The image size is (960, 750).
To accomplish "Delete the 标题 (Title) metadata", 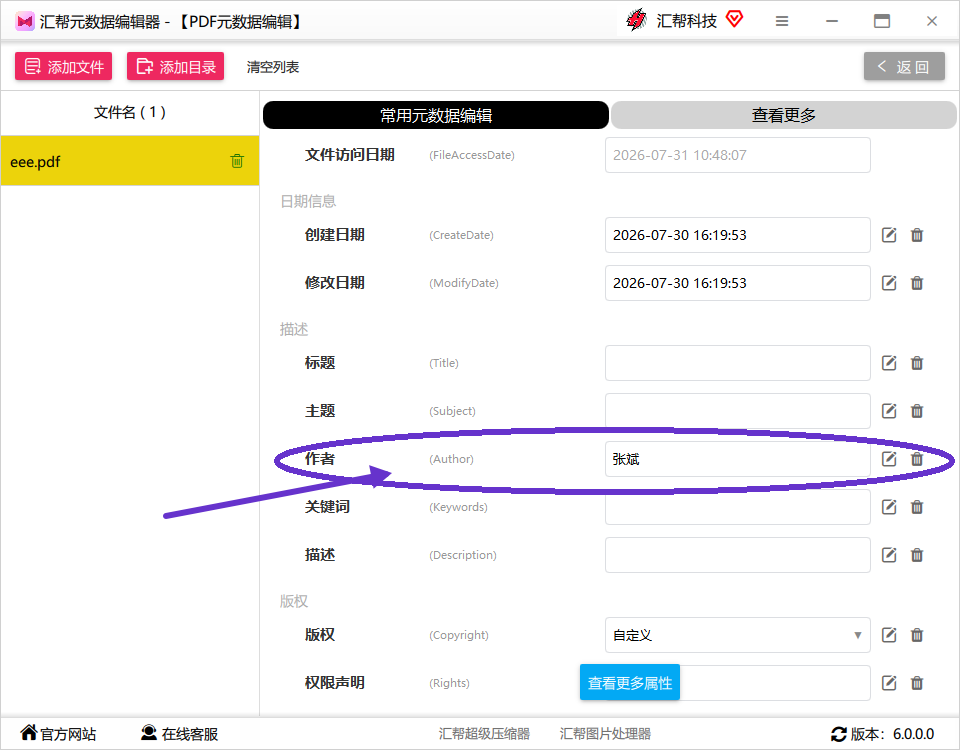I will 917,363.
